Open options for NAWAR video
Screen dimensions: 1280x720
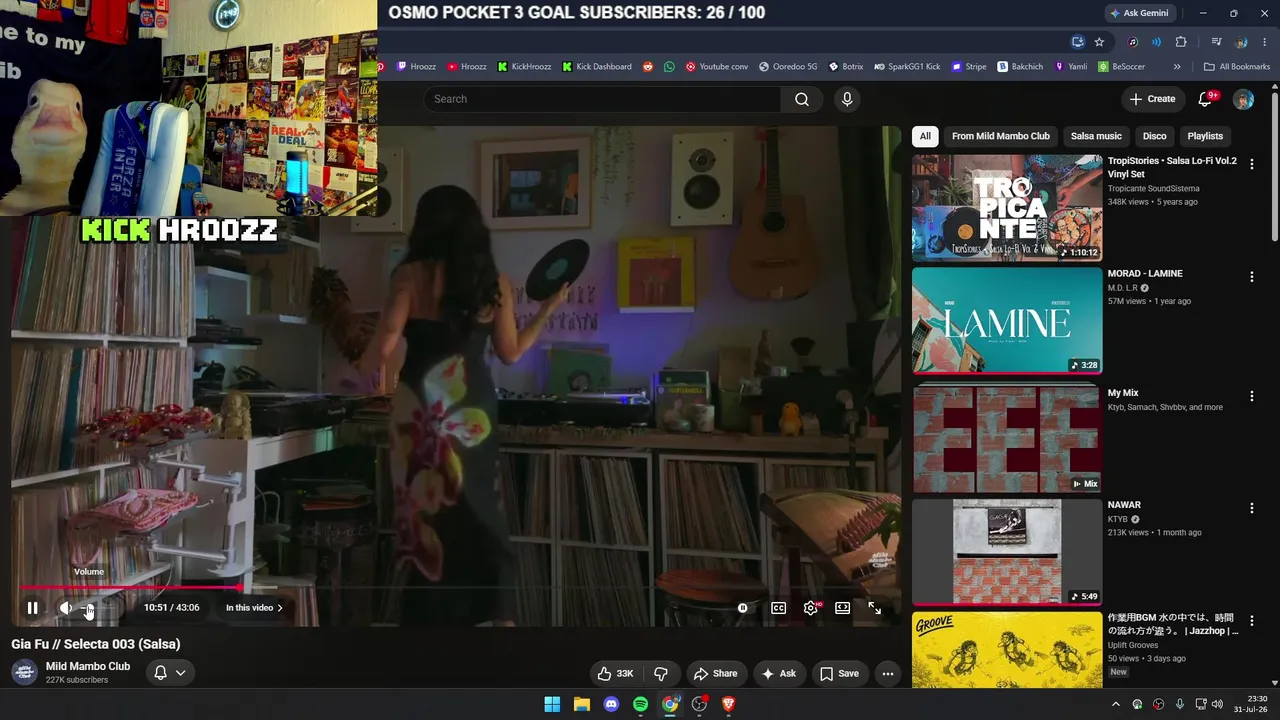tap(1252, 508)
